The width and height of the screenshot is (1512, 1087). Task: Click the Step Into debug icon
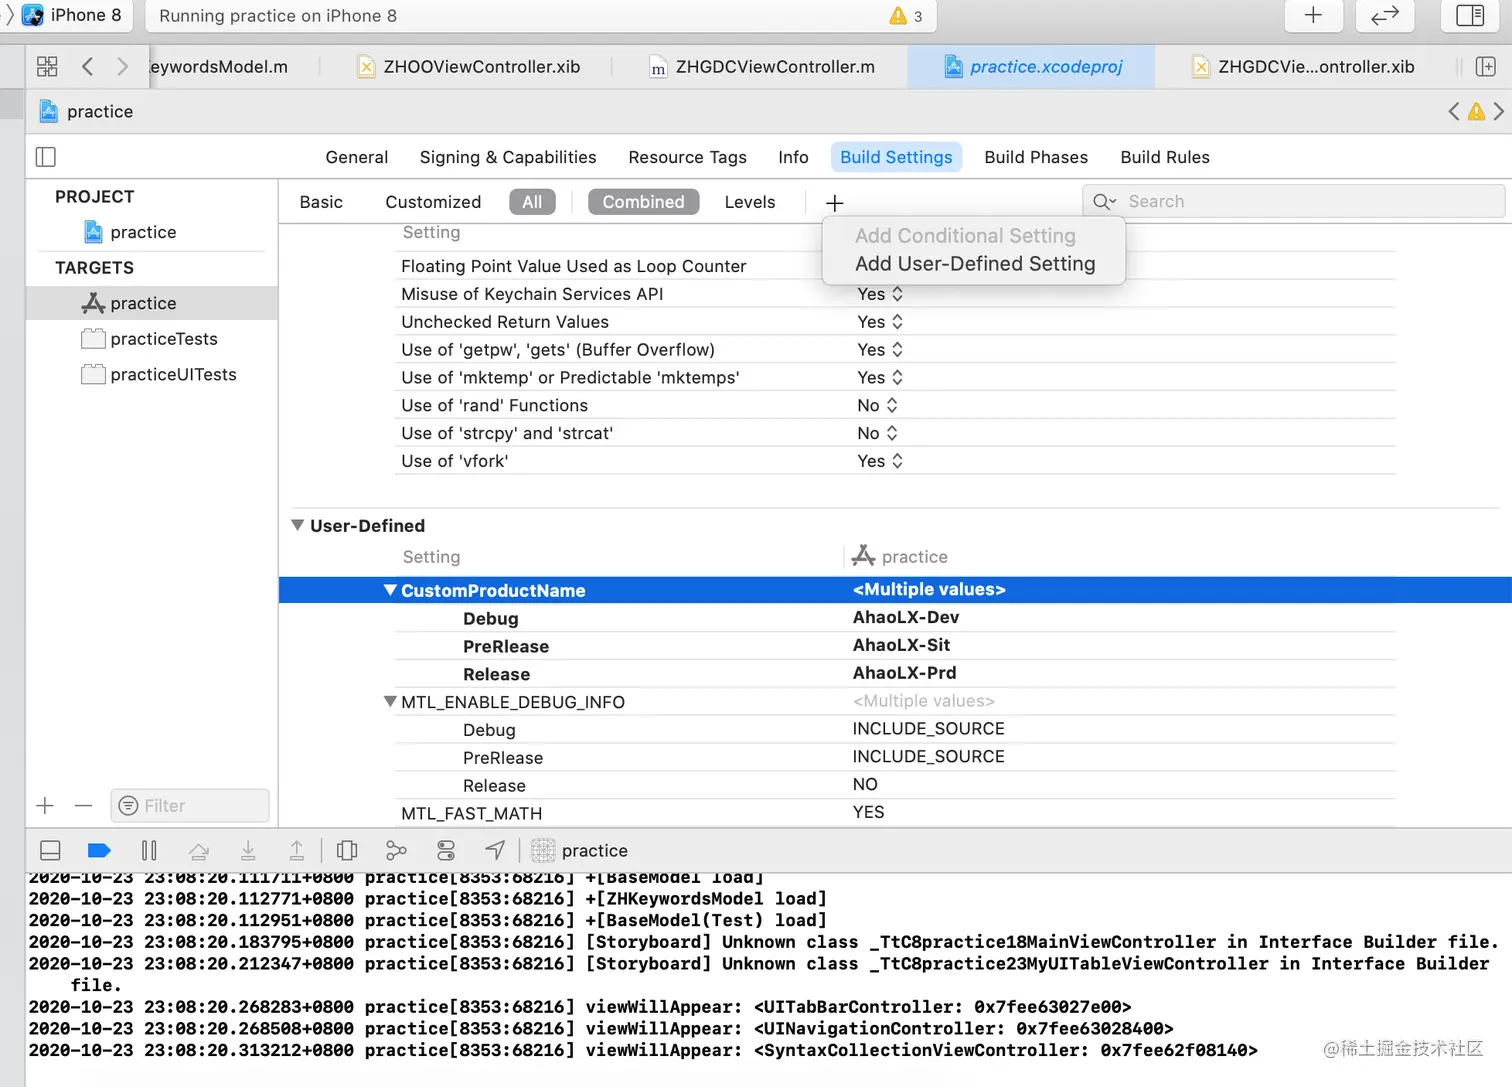248,851
